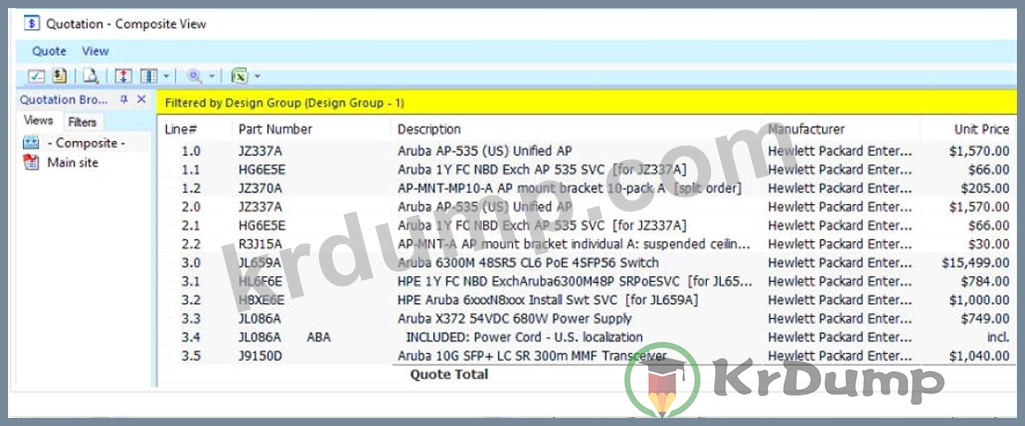Open the Excel export dropdown arrow
Screen dimensions: 1025x426
pos(258,77)
